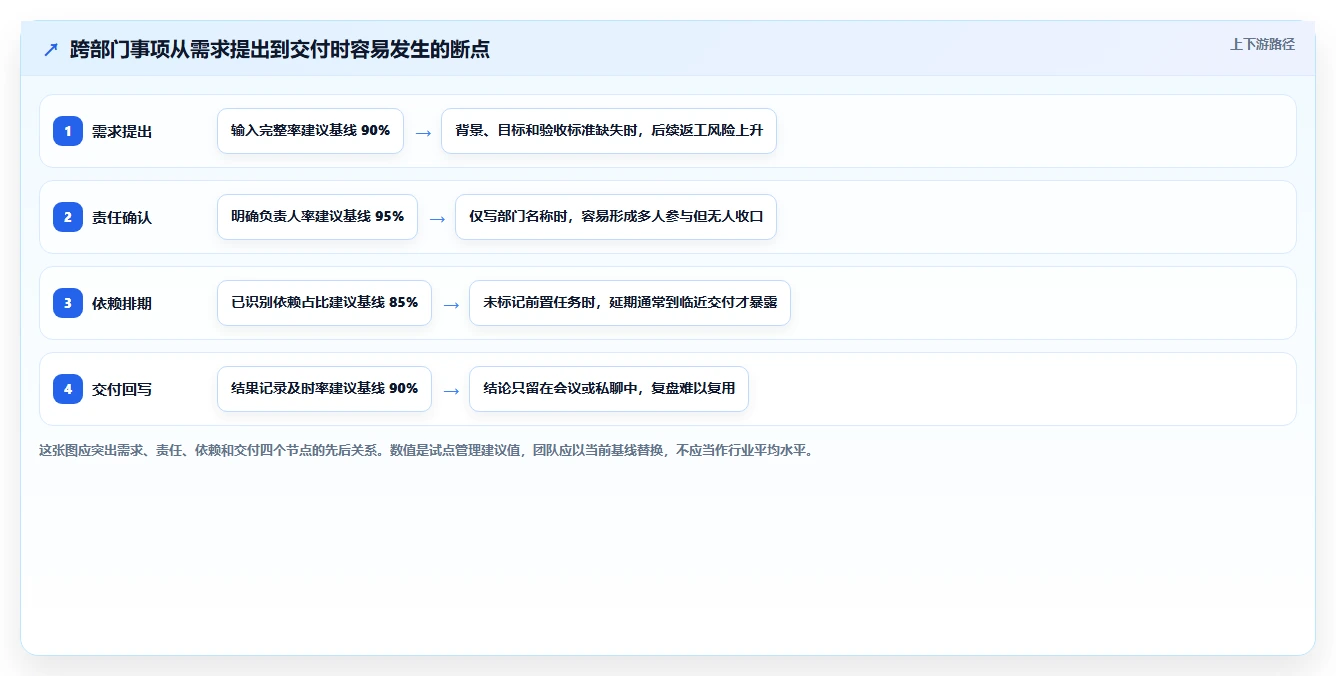Click the footnote text starting with 这张图应突出
This screenshot has height=676, width=1336.
[x=428, y=450]
